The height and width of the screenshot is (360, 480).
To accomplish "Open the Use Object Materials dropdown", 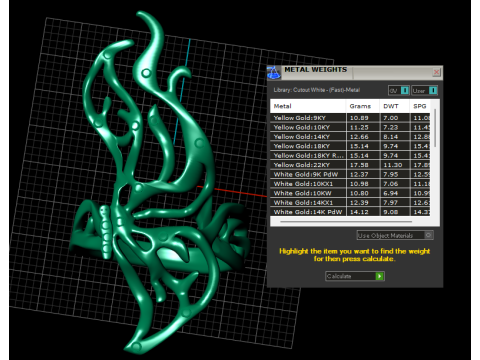I will (395, 235).
